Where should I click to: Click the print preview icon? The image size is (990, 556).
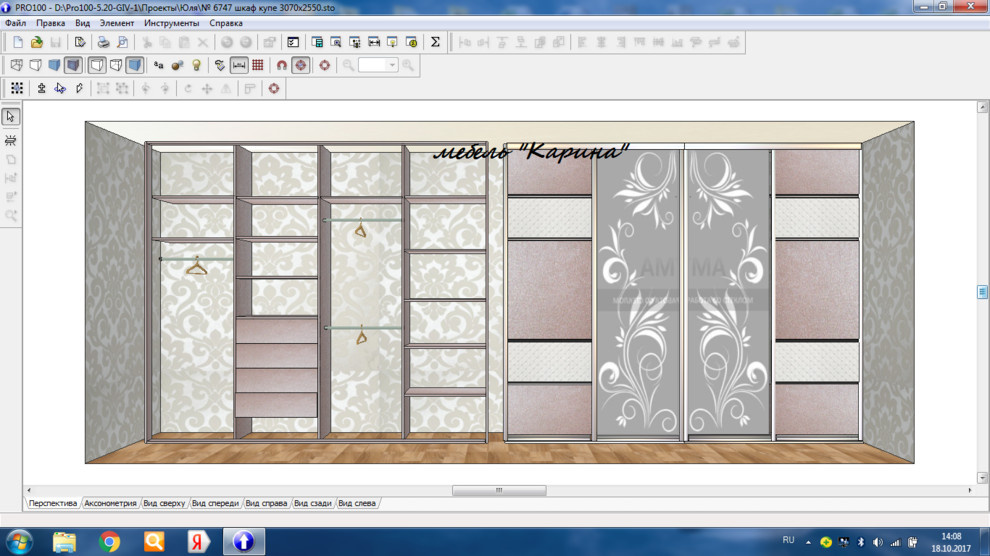pos(122,42)
